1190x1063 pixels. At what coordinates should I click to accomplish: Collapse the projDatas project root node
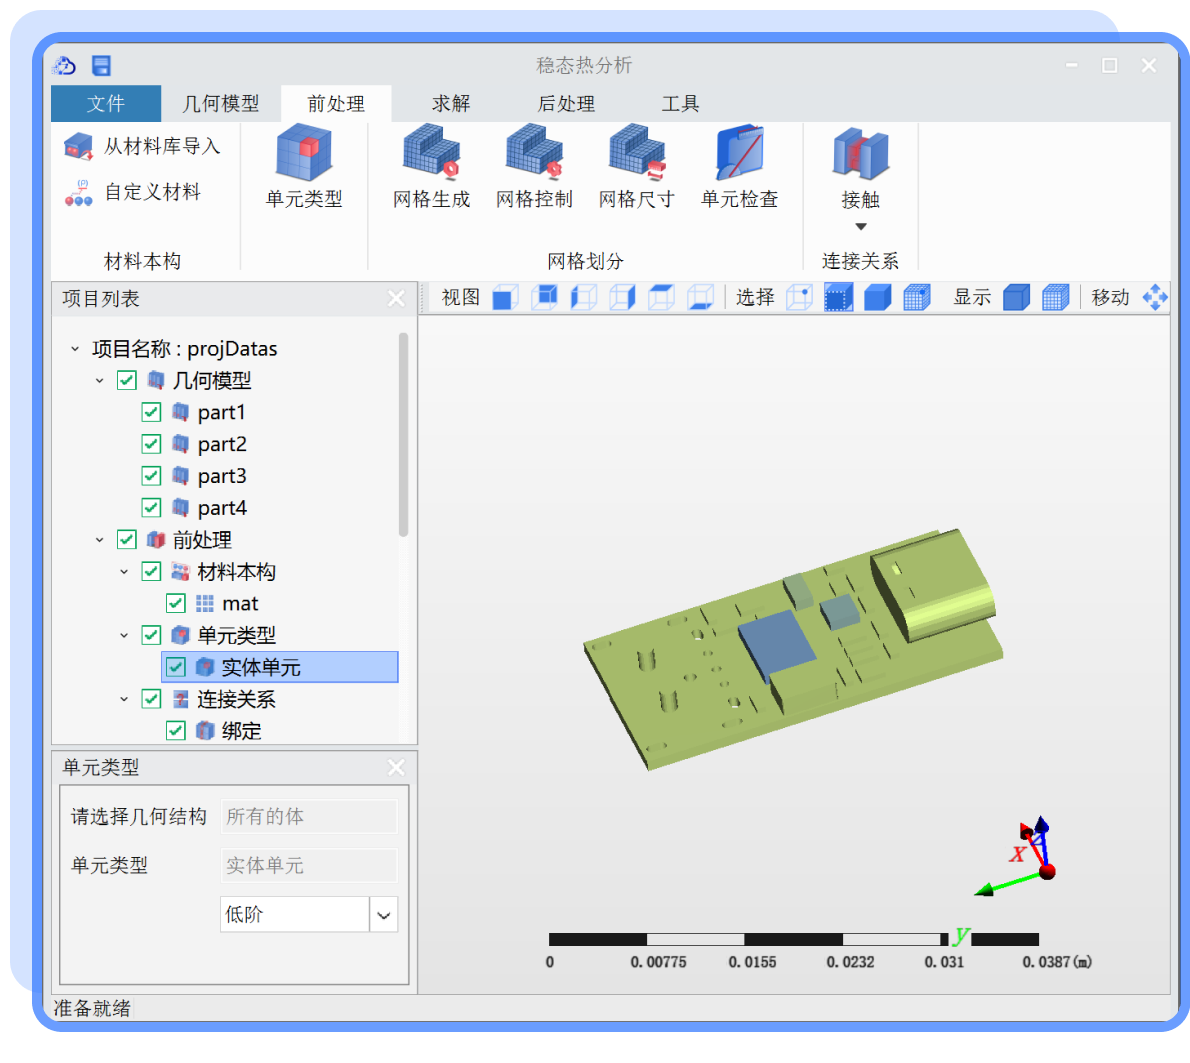pyautogui.click(x=75, y=349)
